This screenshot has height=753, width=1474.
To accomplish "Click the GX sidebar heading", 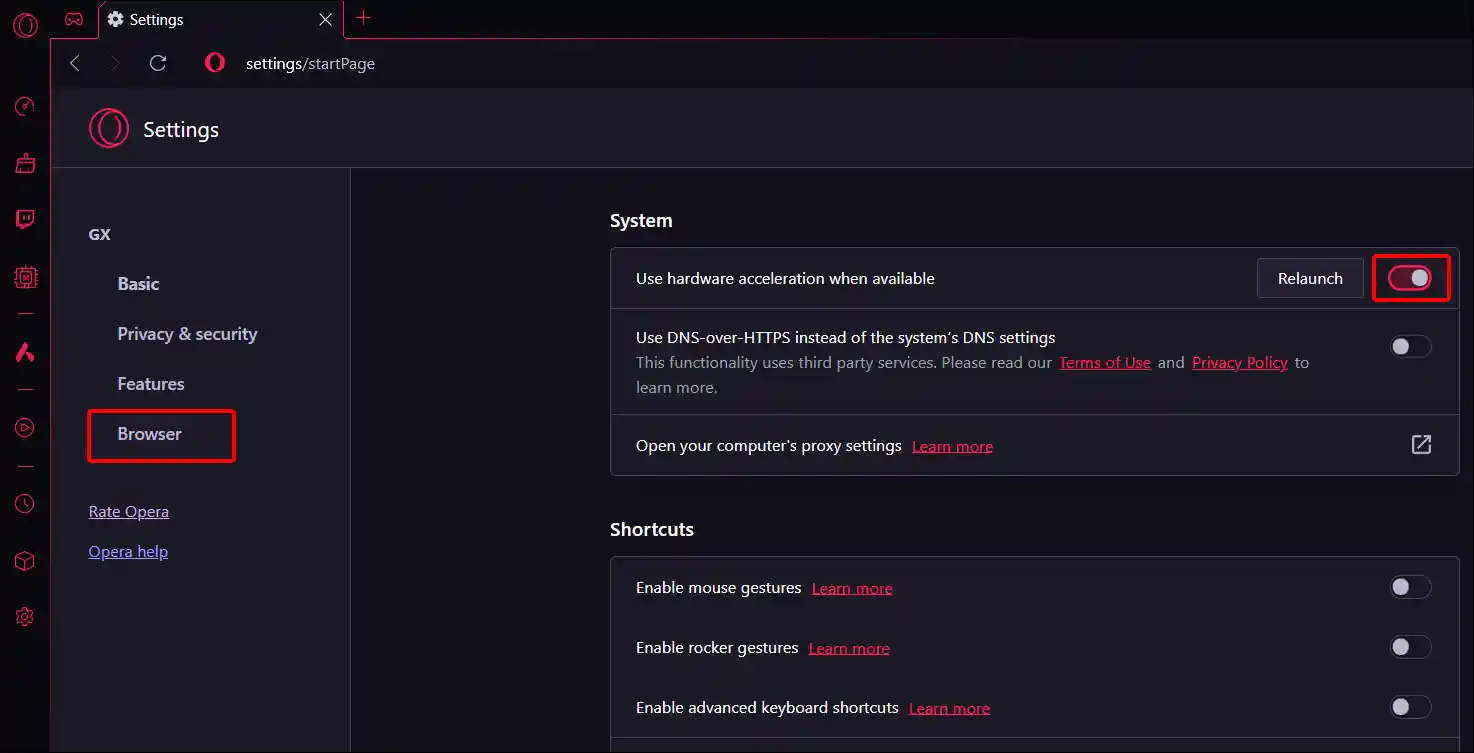I will (x=100, y=235).
